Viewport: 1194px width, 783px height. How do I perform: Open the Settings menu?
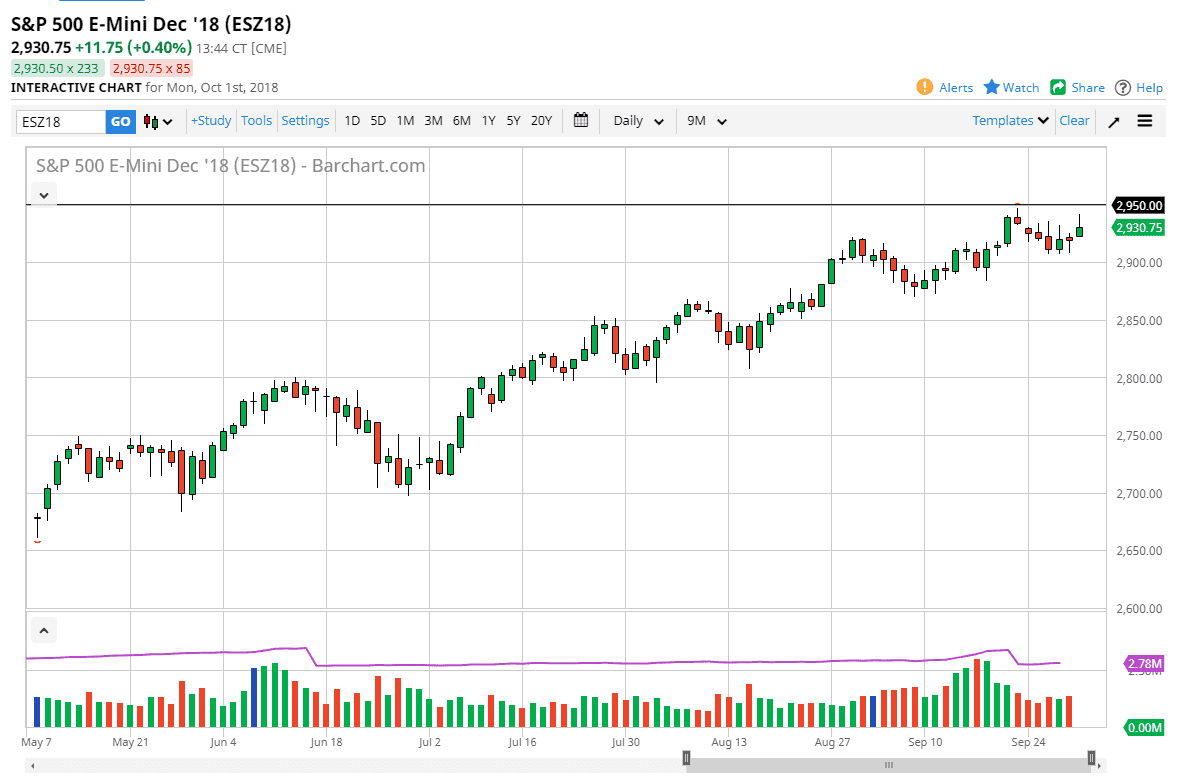[x=305, y=120]
